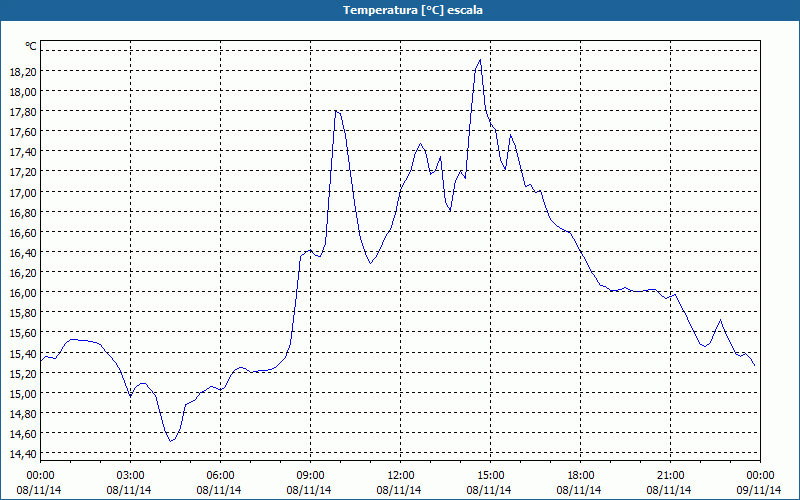
Task: Select the 09:00 time axis label
Action: (x=310, y=476)
